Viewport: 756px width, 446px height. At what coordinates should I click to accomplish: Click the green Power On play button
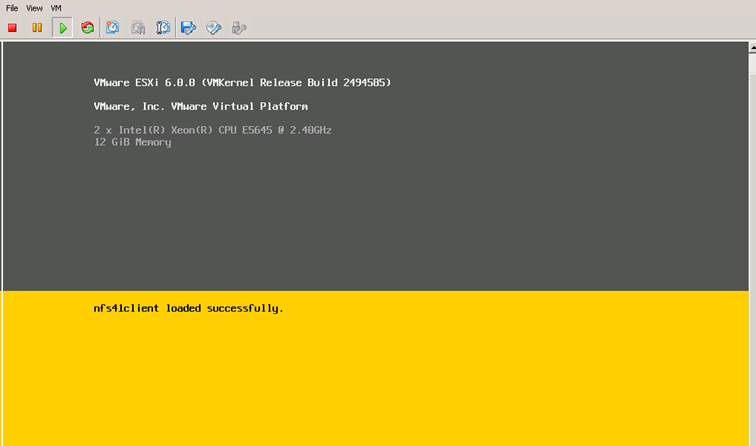coord(62,28)
